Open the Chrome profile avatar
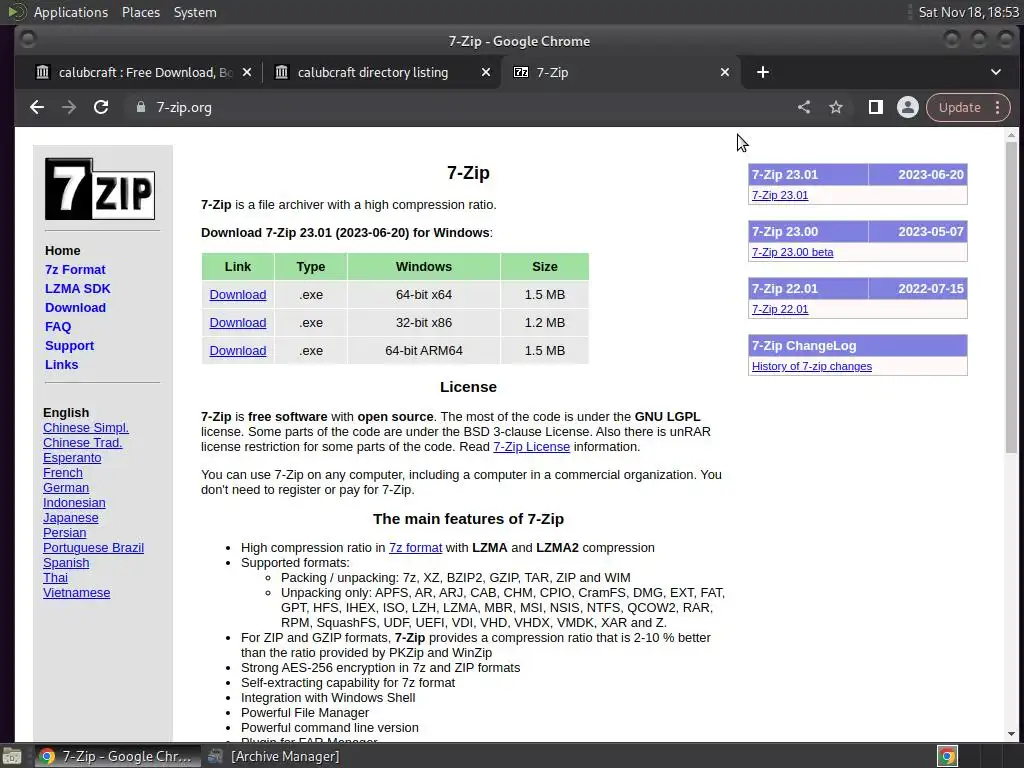 [x=907, y=108]
